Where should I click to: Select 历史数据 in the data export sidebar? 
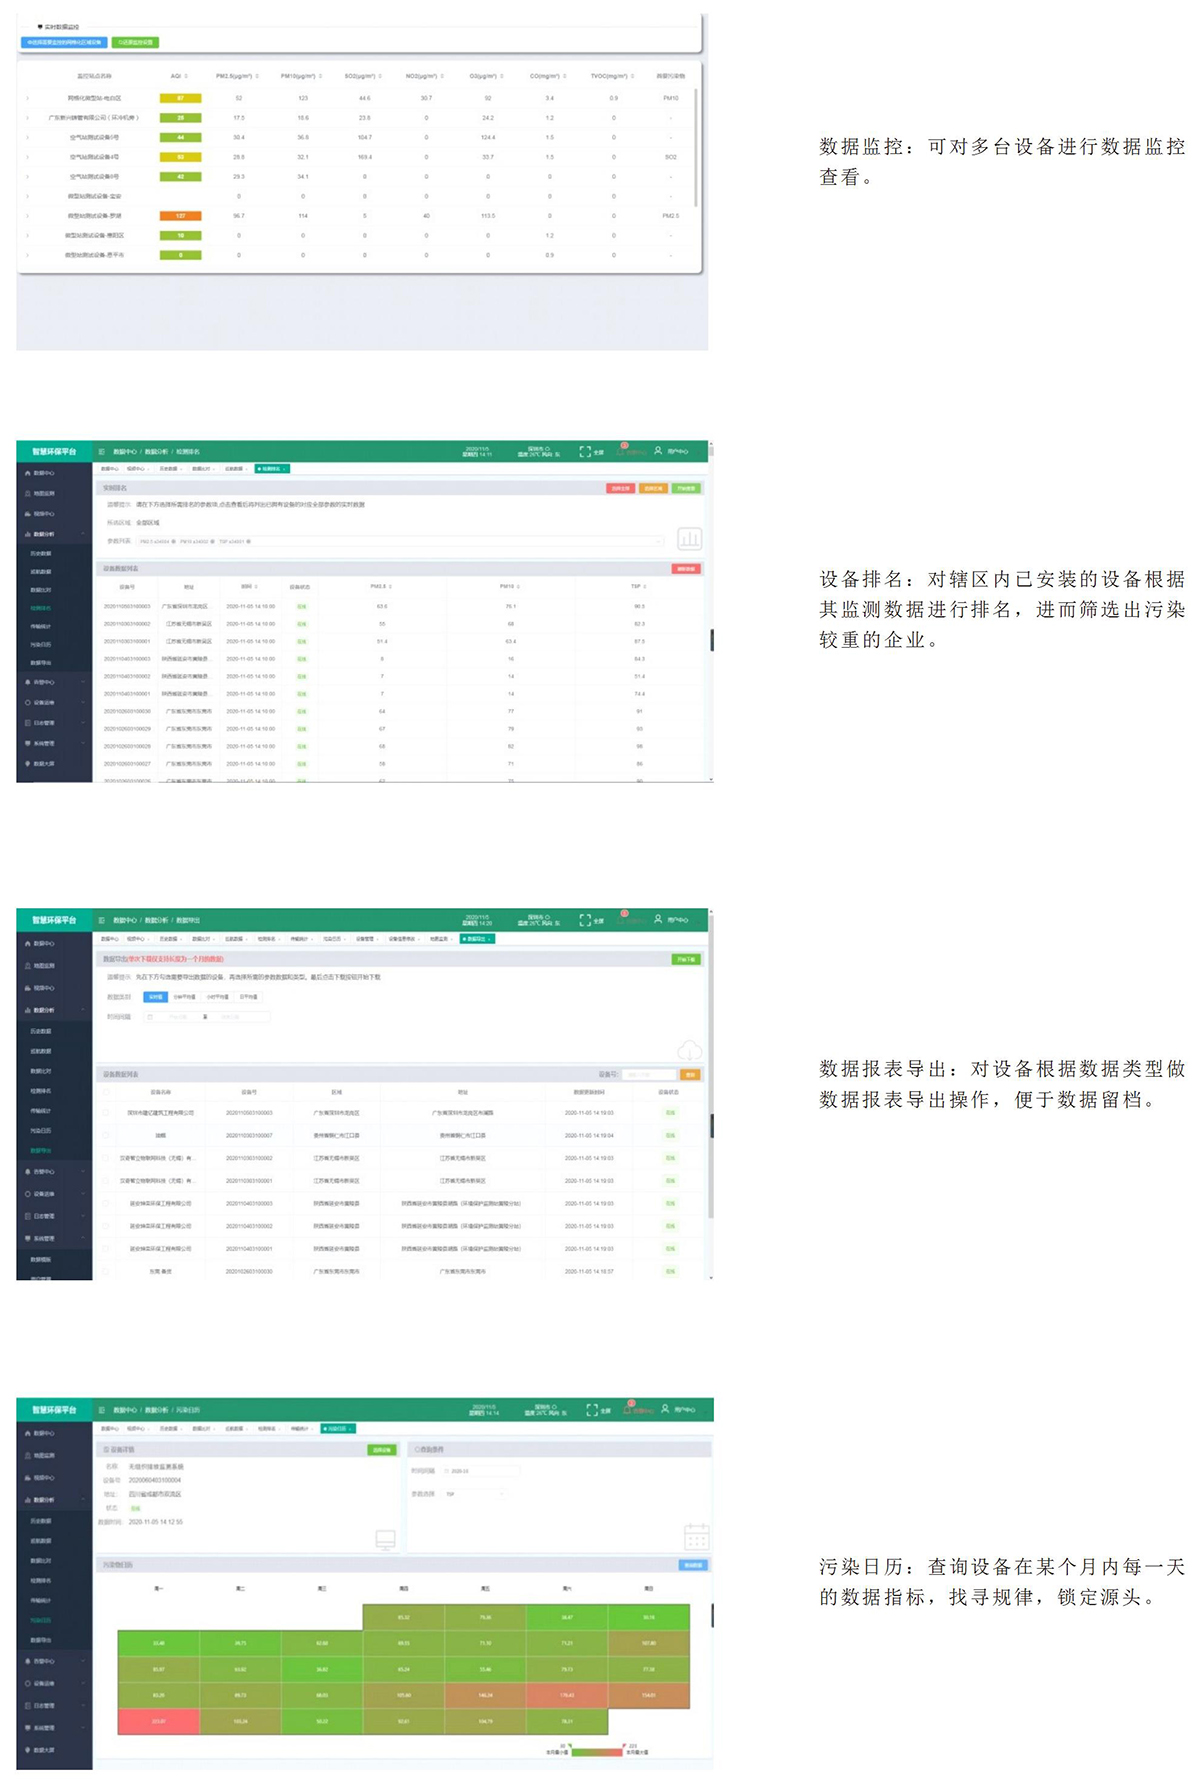pos(41,1031)
